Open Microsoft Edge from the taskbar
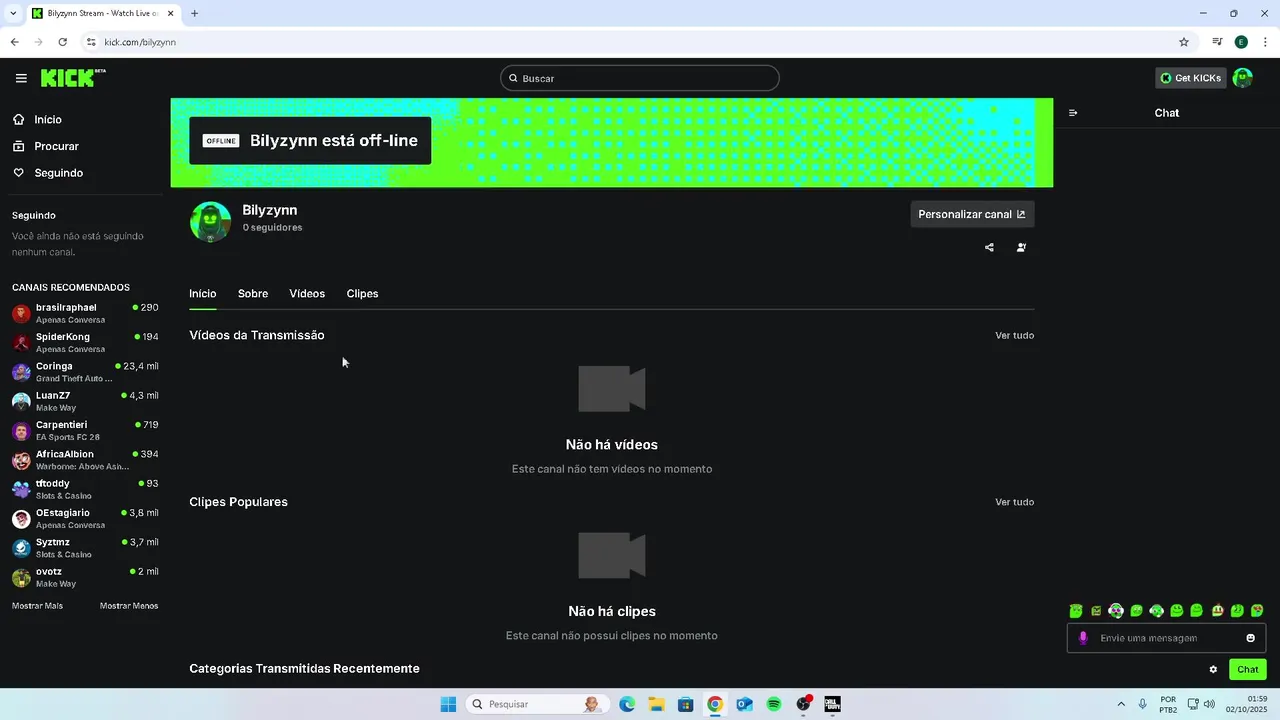 627,704
